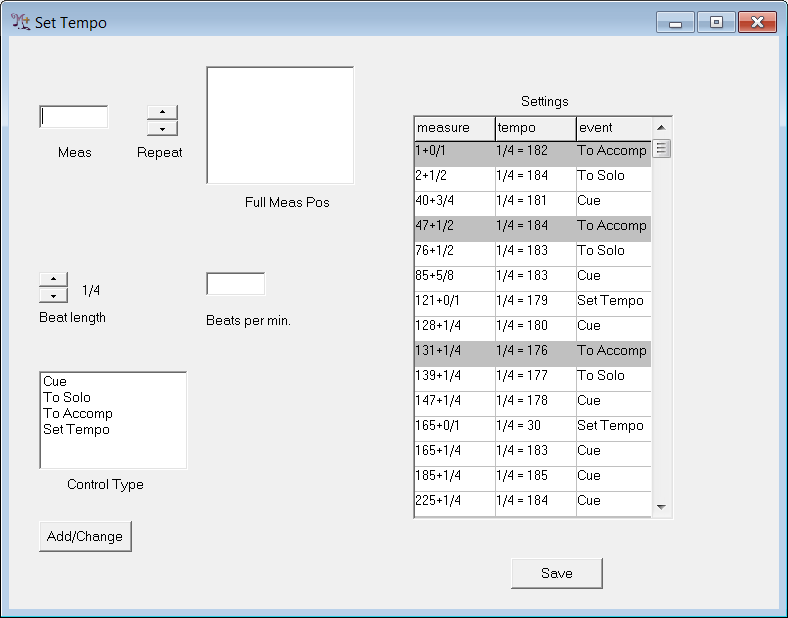
Task: Click the event column header
Action: tap(613, 128)
